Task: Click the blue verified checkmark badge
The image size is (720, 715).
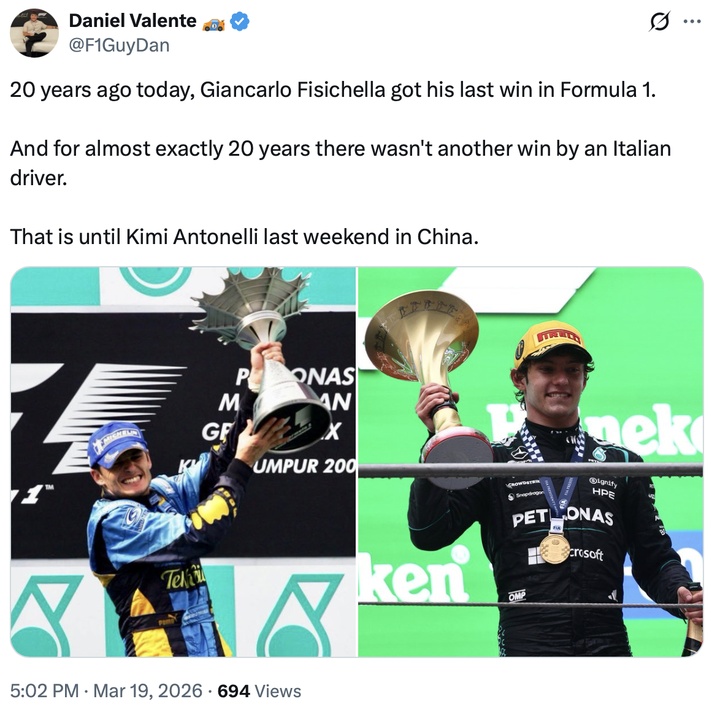Action: (239, 22)
